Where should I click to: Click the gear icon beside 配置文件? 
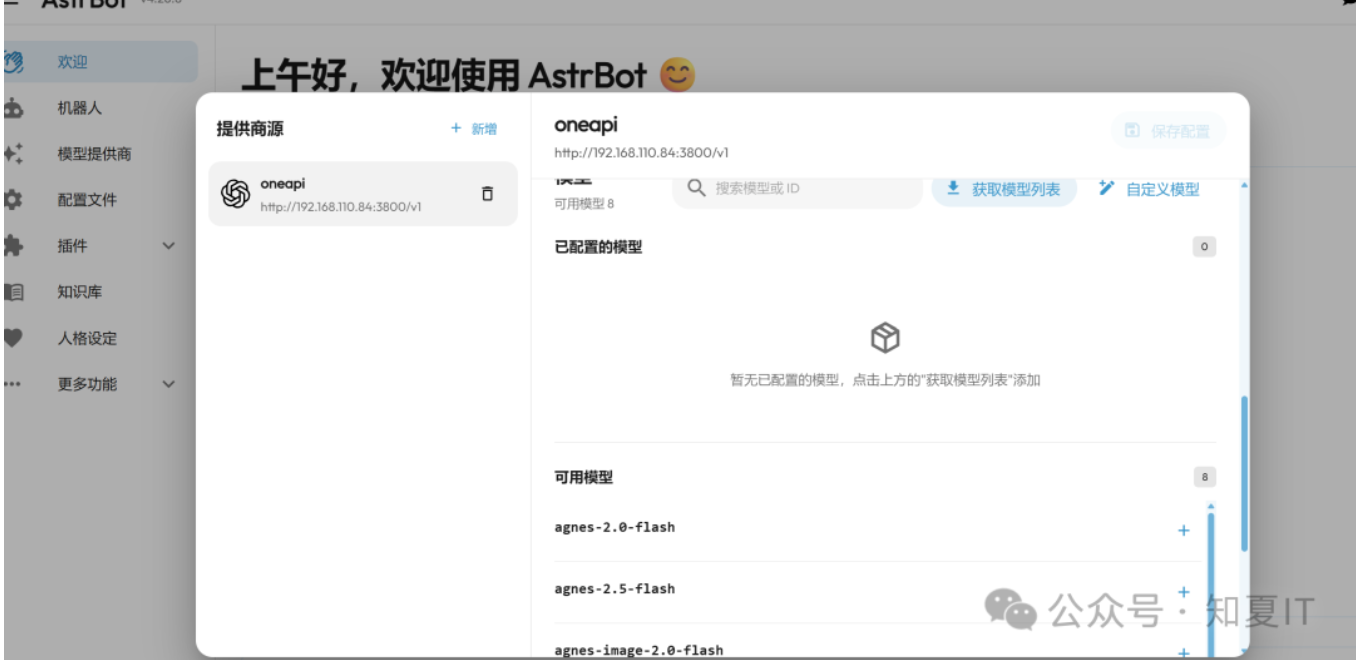tap(13, 200)
